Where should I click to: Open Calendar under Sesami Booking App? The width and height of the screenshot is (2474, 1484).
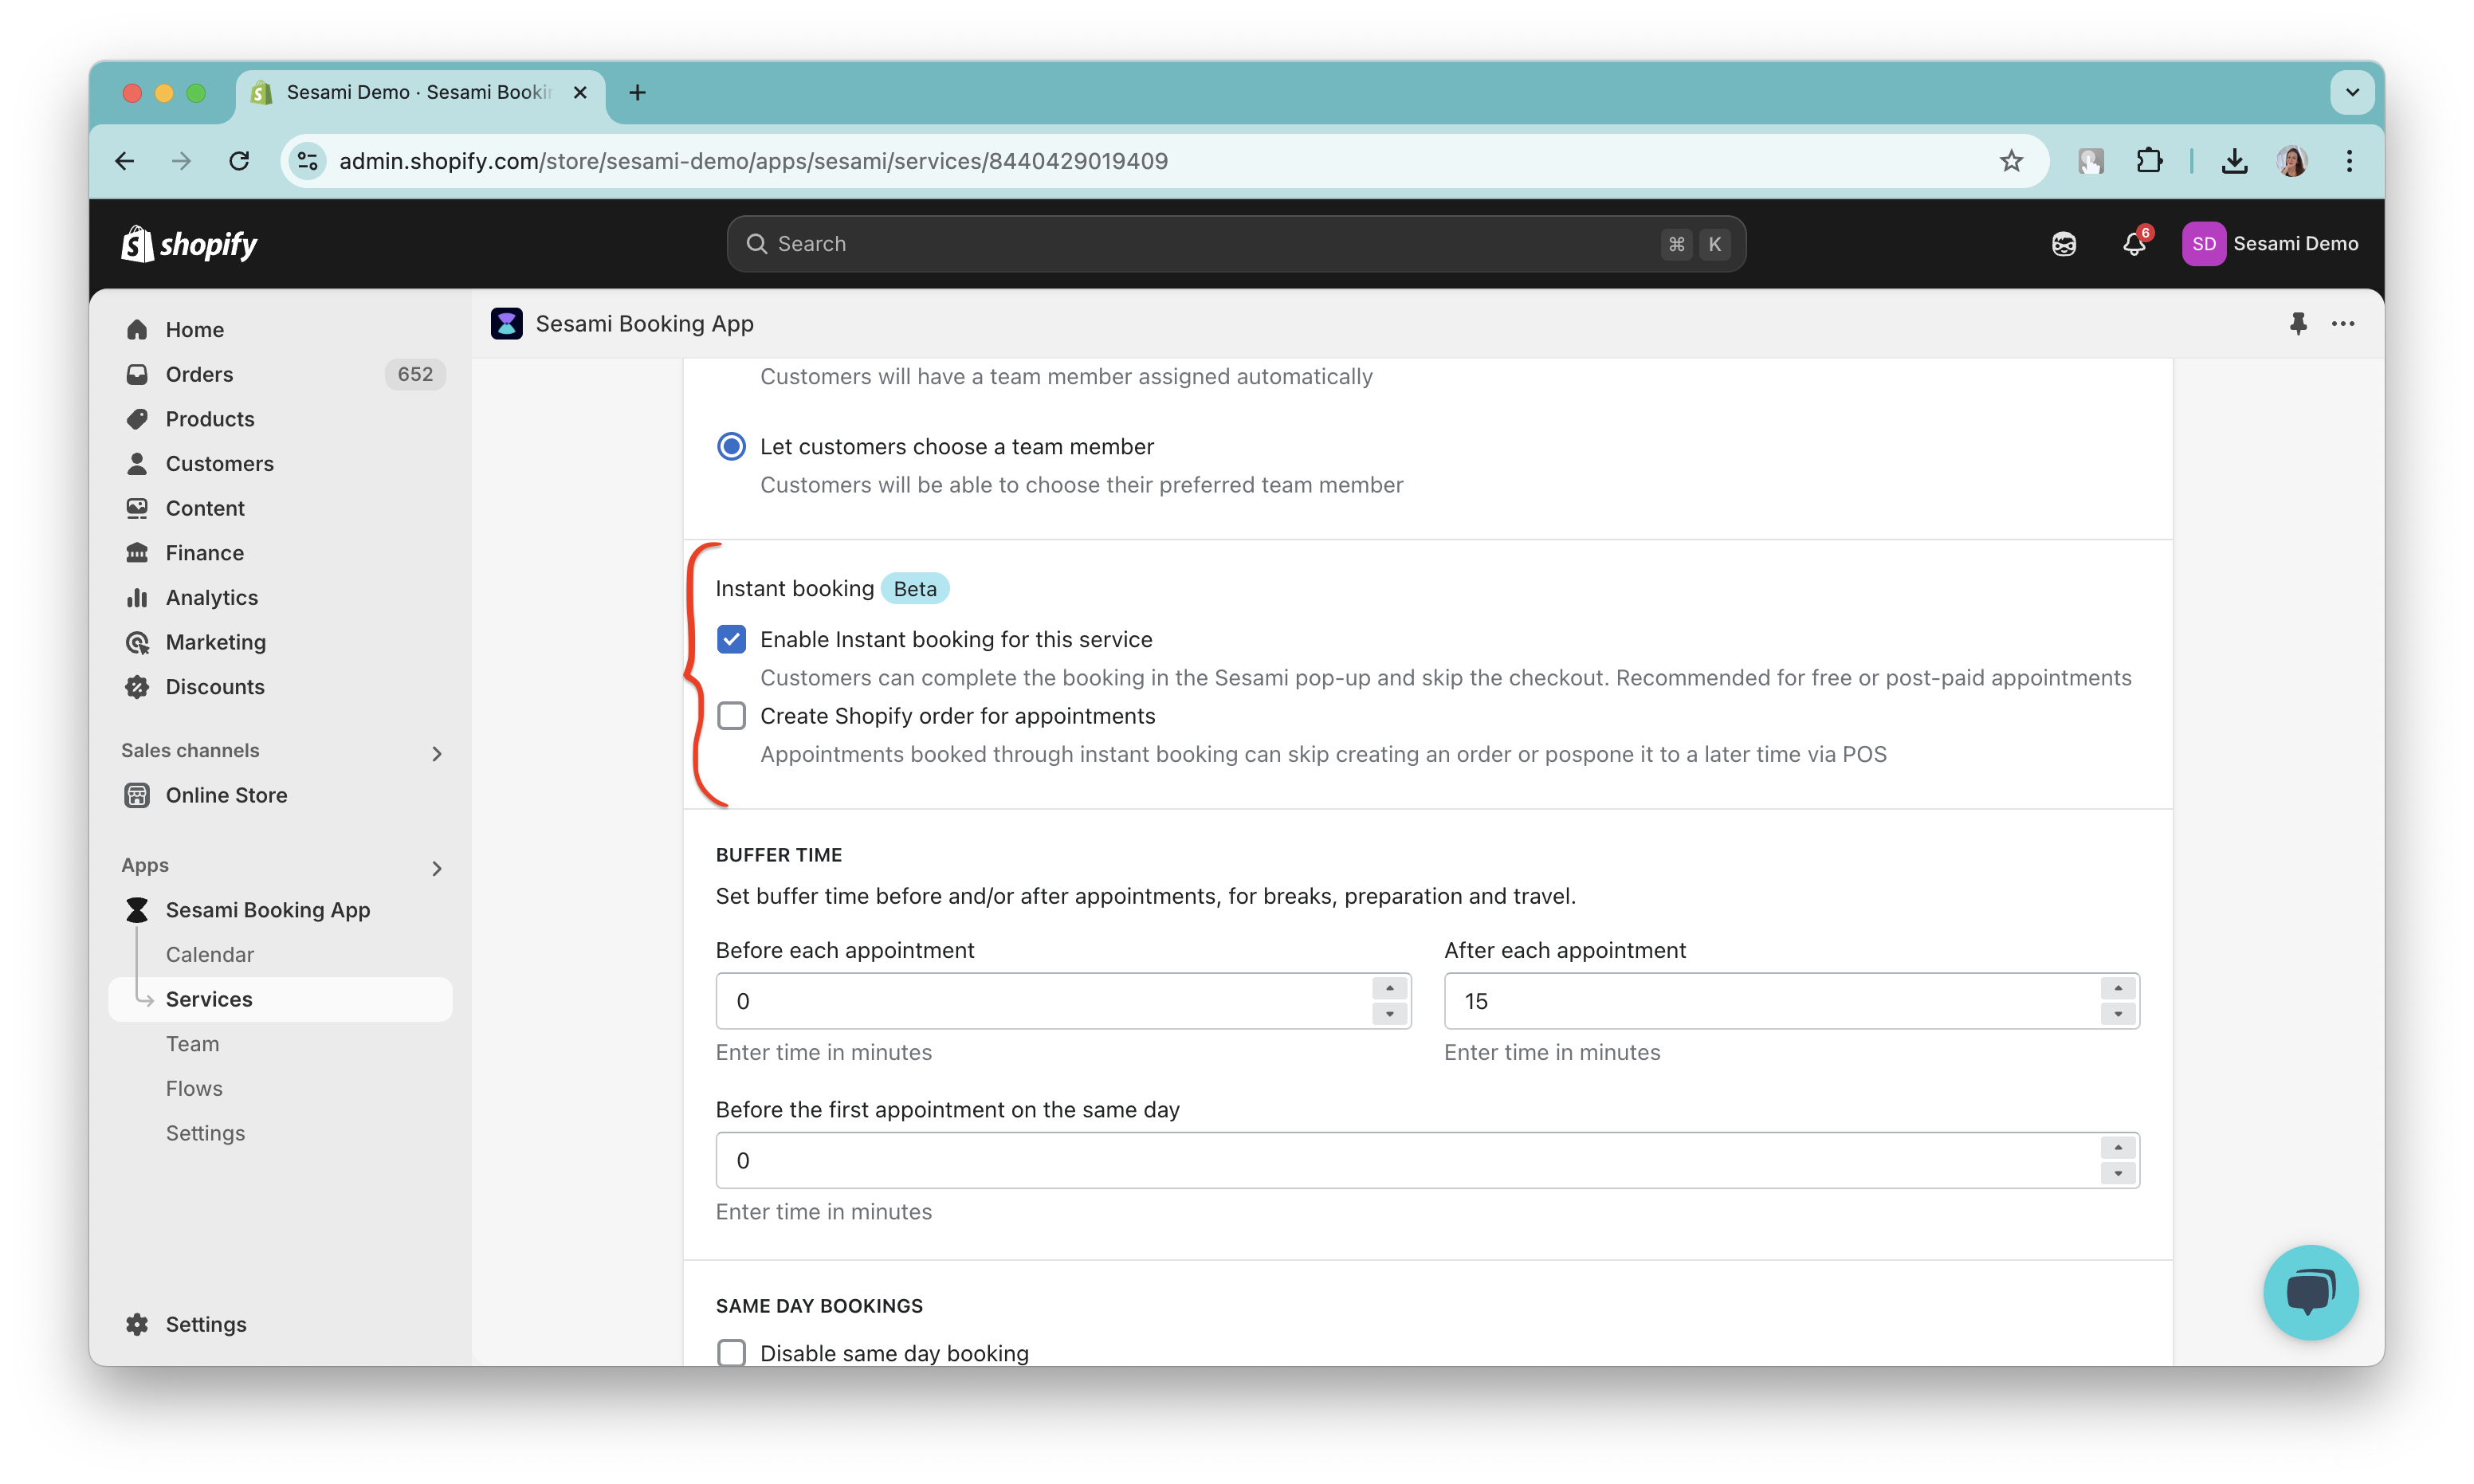(210, 955)
